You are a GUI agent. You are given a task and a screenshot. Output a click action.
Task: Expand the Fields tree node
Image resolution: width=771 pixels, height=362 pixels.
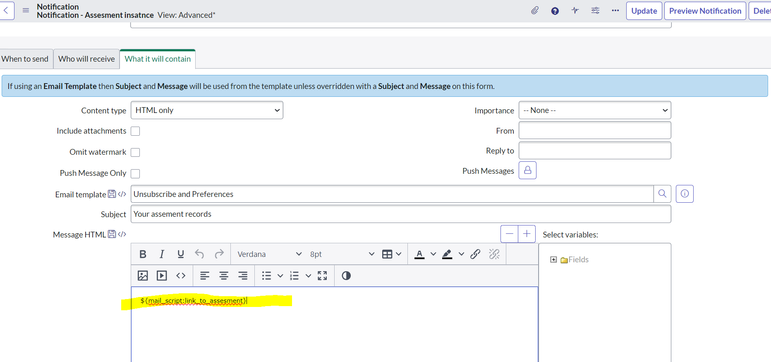point(553,260)
